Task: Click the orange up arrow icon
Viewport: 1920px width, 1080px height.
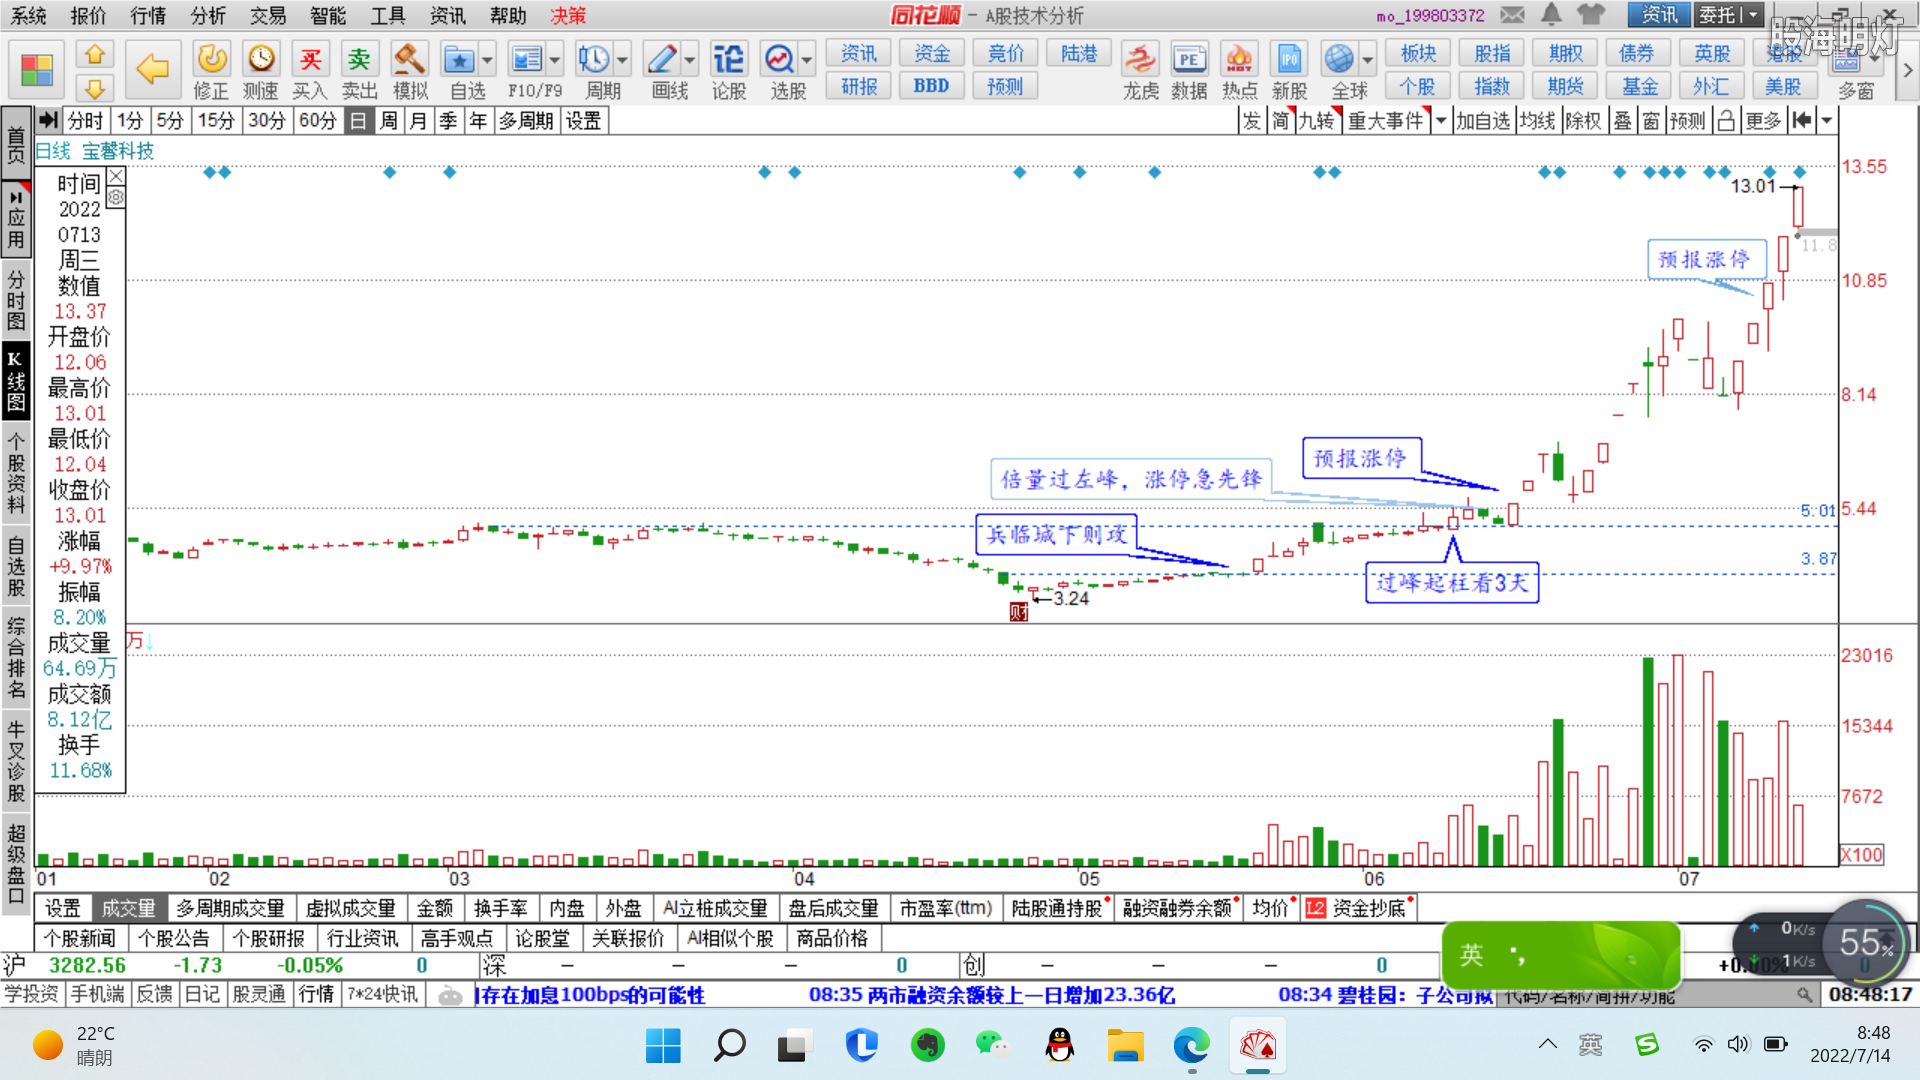Action: pyautogui.click(x=95, y=54)
